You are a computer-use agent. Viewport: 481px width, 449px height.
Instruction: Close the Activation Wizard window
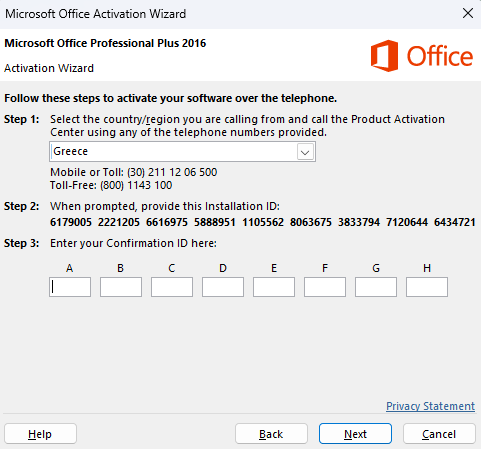point(468,13)
